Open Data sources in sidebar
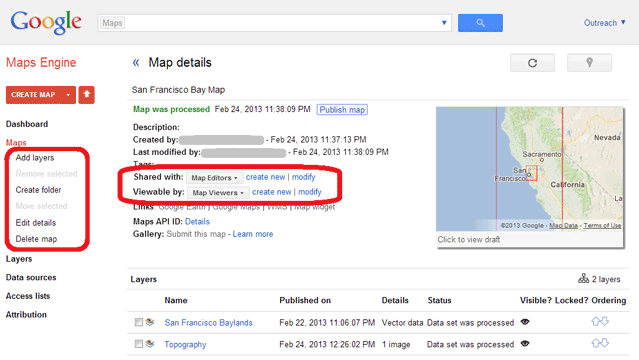This screenshot has height=360, width=639. coord(31,278)
